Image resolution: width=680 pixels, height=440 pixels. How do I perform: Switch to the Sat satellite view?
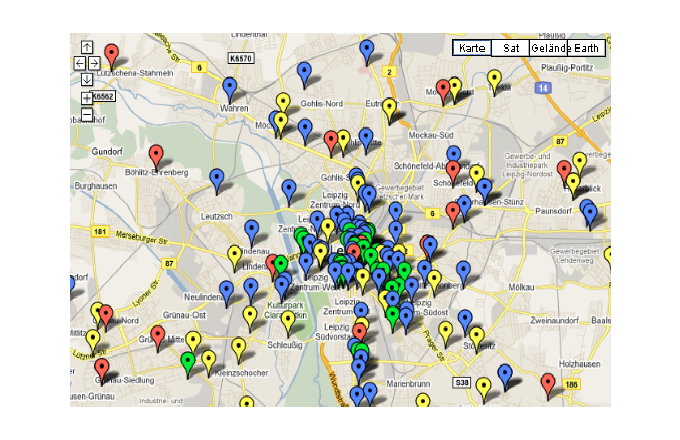[510, 48]
